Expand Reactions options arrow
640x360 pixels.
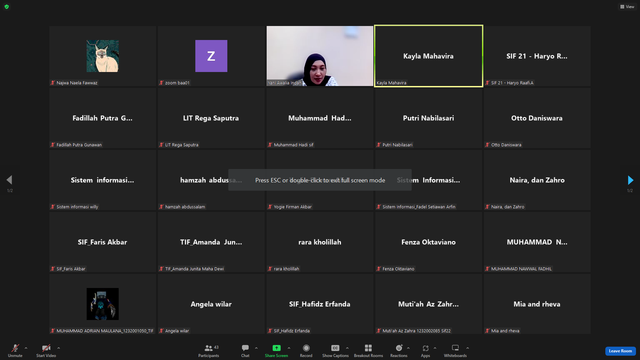coord(408,348)
